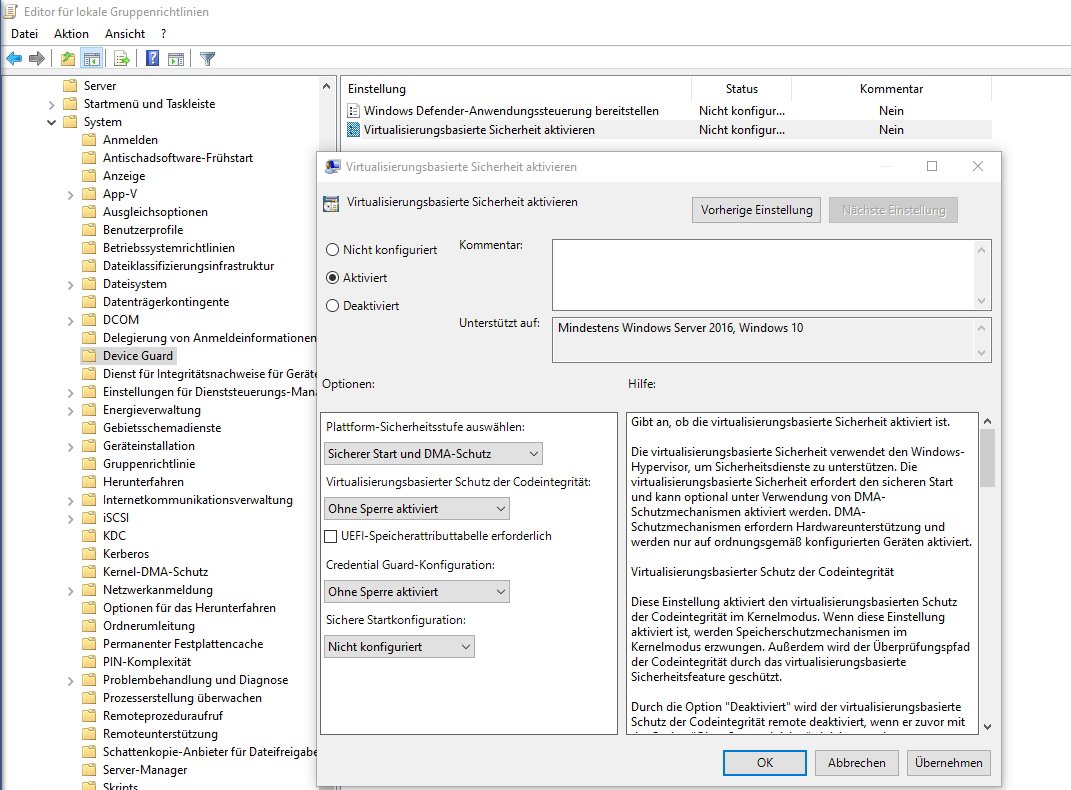Viewport: 1071px width, 790px height.
Task: Select the Deaktiviert radio button
Action: 331,307
